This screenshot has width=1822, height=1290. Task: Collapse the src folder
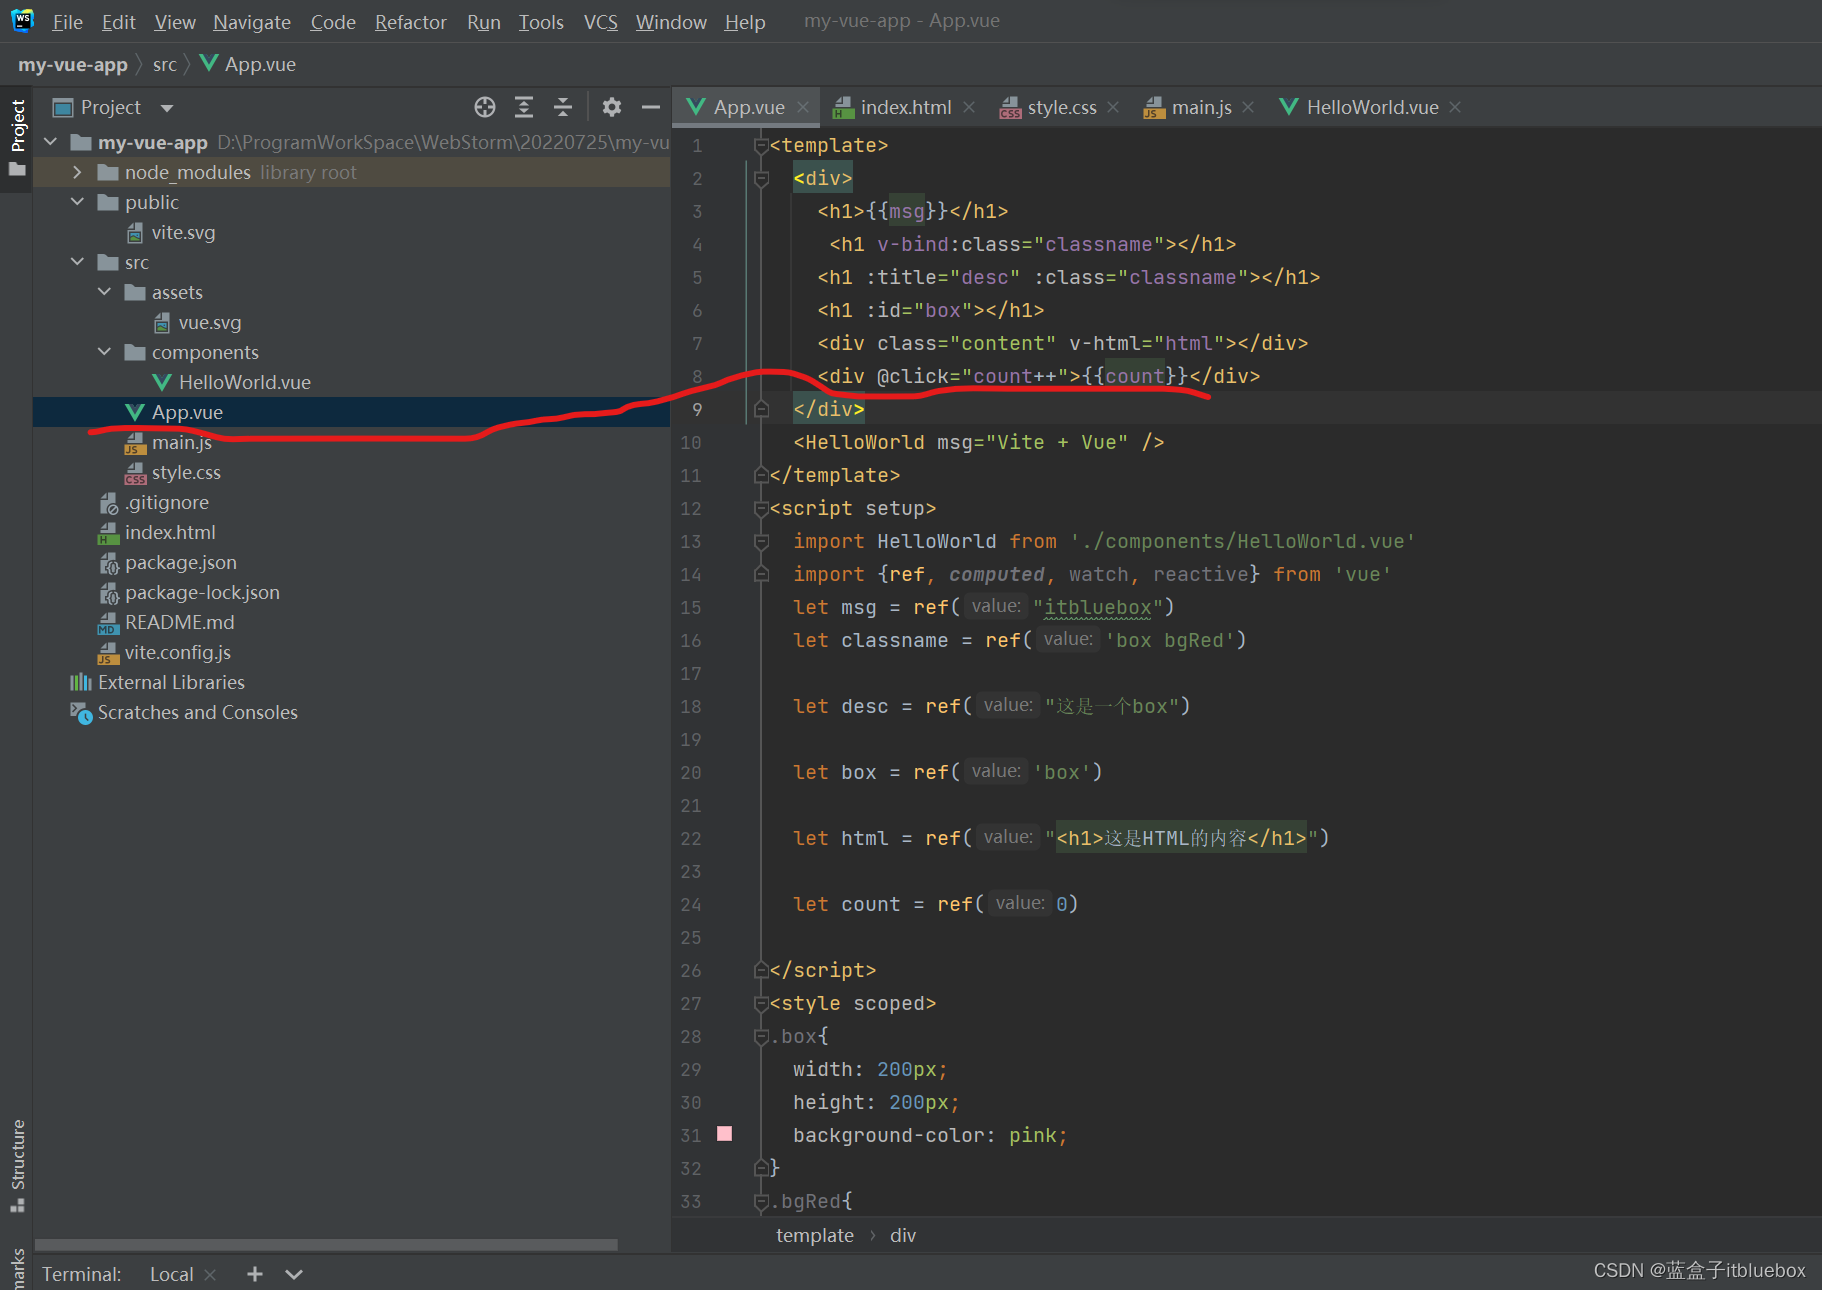[78, 262]
